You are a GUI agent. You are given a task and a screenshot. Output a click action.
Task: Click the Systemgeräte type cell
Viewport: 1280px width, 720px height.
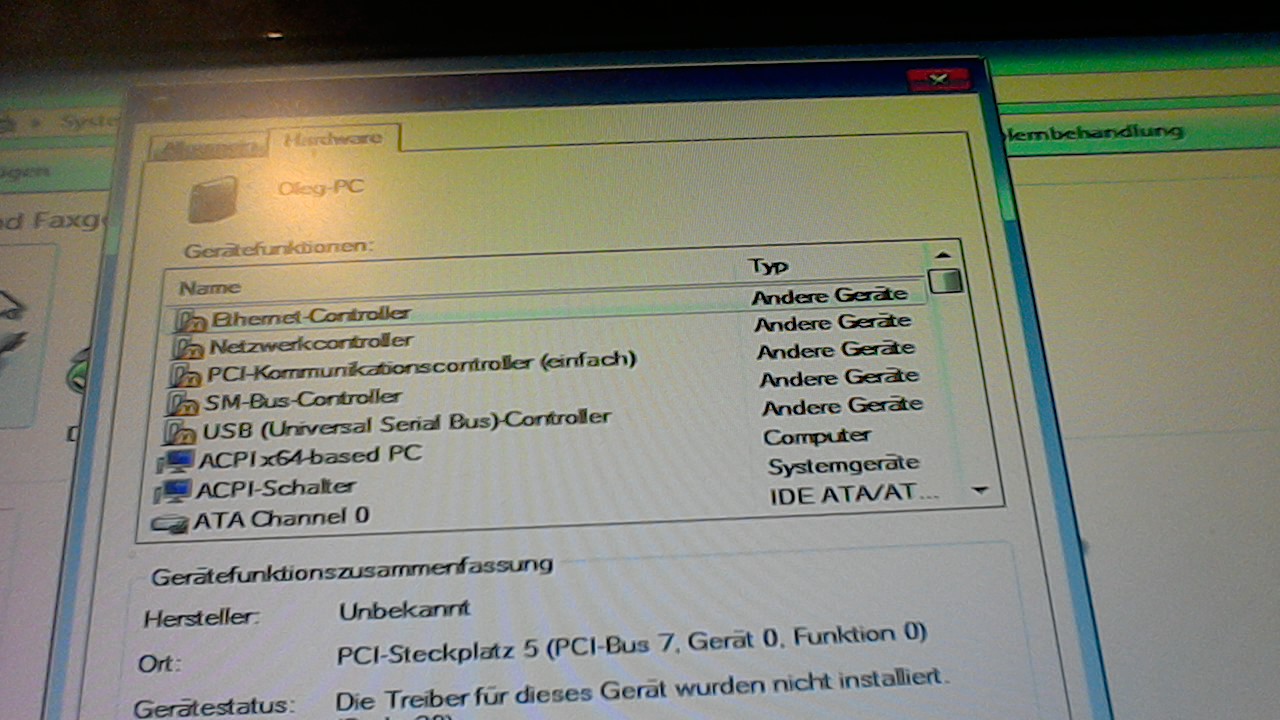click(x=843, y=465)
